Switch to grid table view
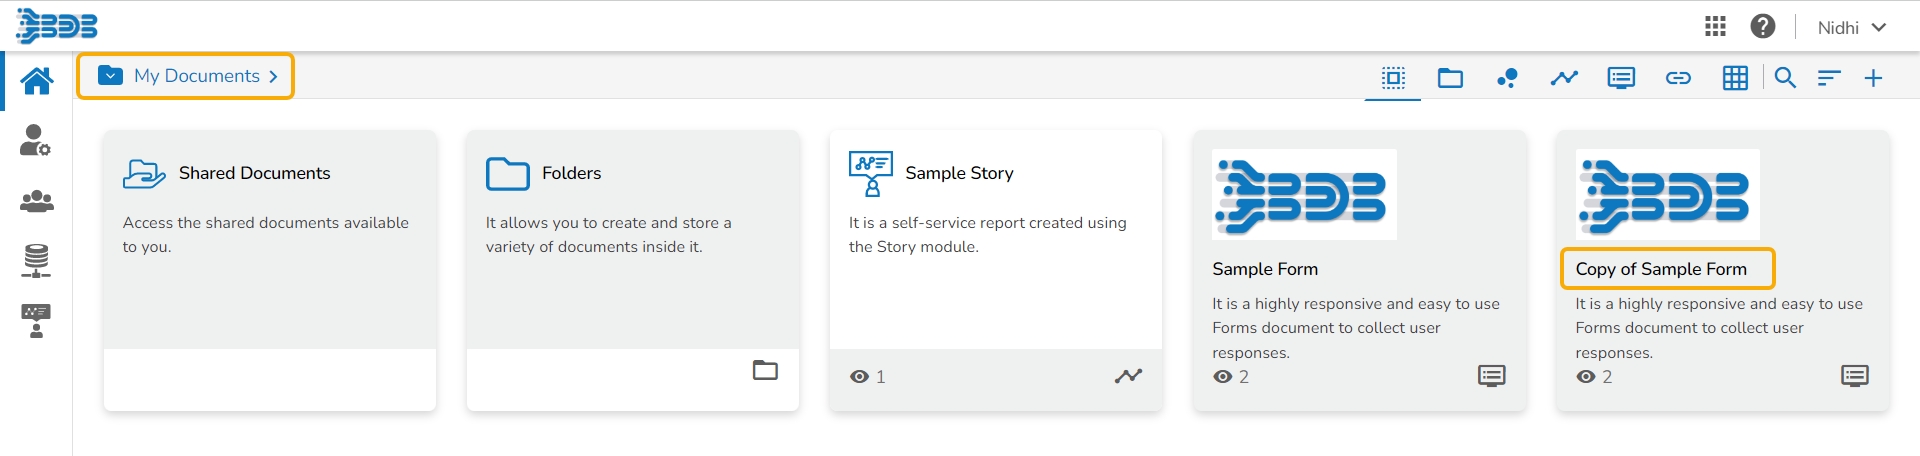Screen dimensions: 1920x456 point(1735,78)
